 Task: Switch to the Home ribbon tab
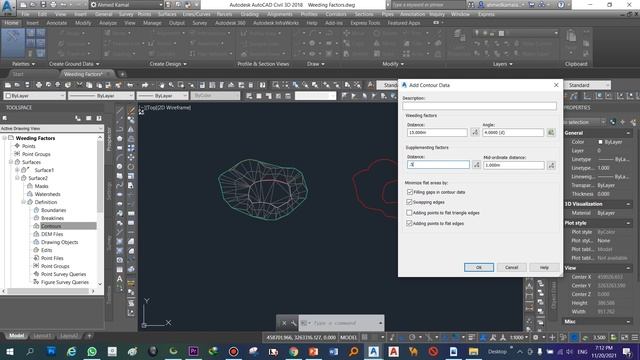pyautogui.click(x=11, y=23)
